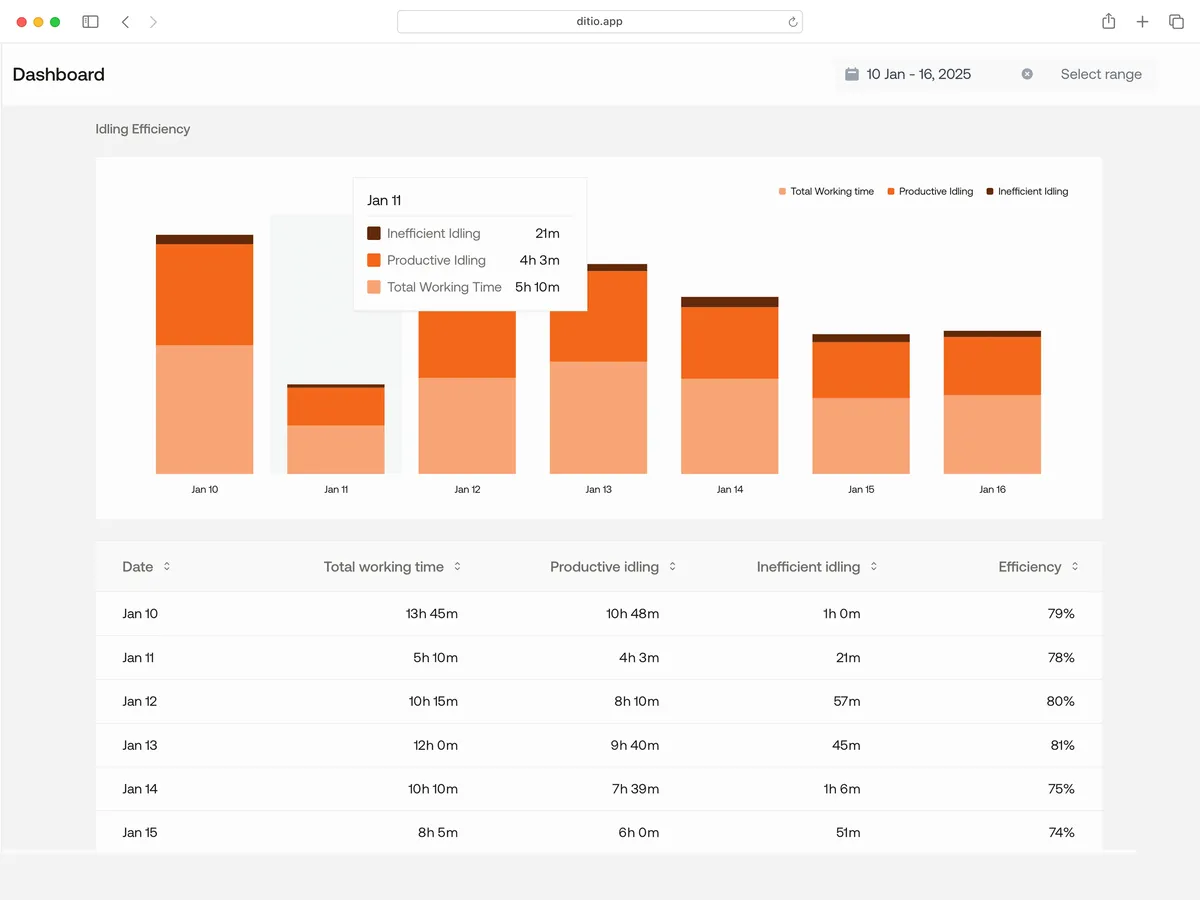Toggle the browser sidebar icon

(x=90, y=21)
